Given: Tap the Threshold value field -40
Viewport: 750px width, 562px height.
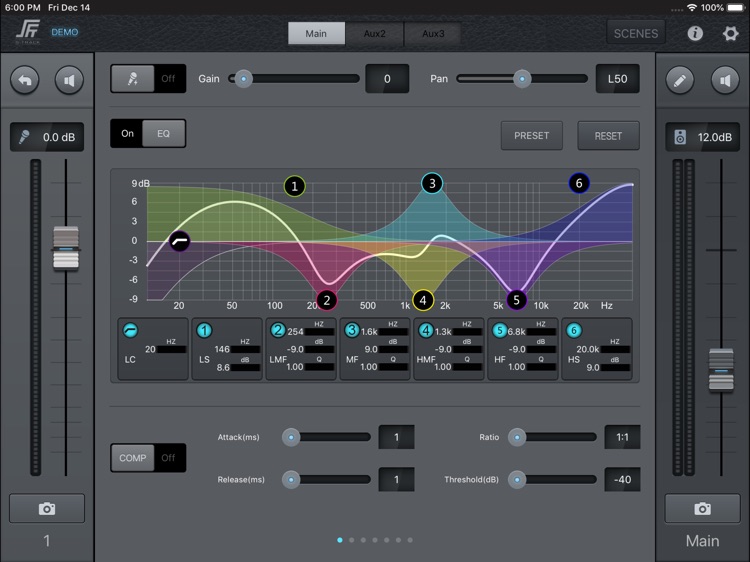Looking at the screenshot, I should [x=622, y=479].
